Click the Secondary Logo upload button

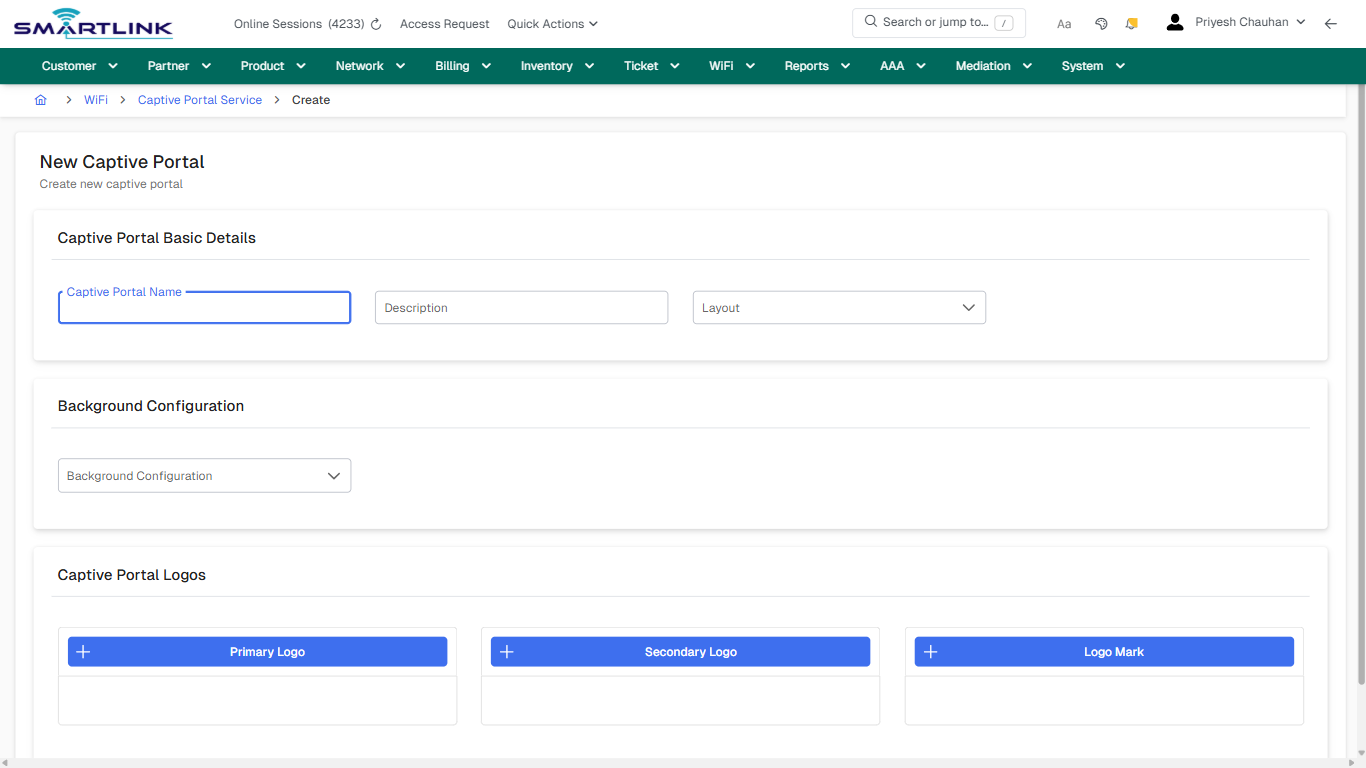click(x=680, y=651)
